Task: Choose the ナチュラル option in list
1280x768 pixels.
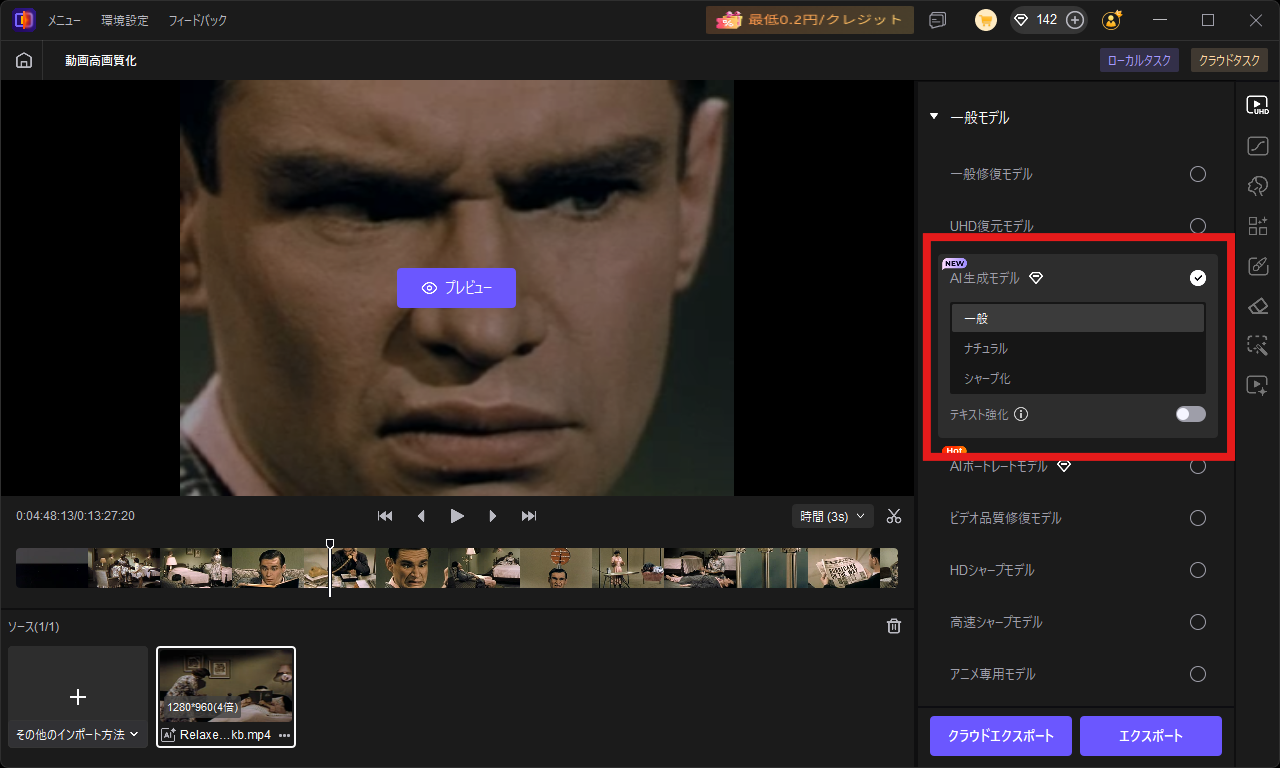Action: point(1078,348)
